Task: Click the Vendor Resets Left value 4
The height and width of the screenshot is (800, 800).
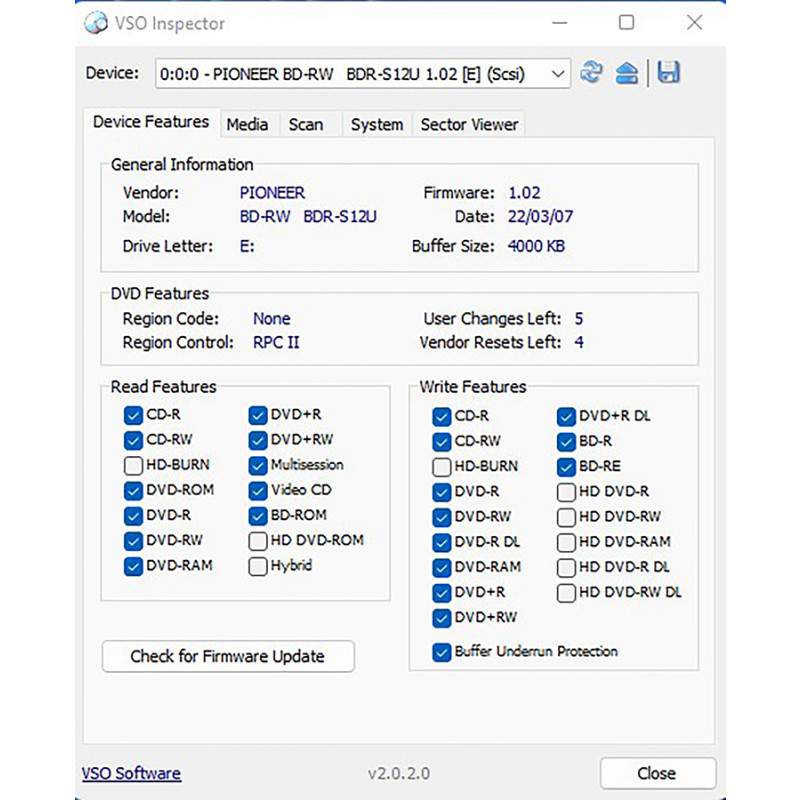Action: [x=579, y=342]
